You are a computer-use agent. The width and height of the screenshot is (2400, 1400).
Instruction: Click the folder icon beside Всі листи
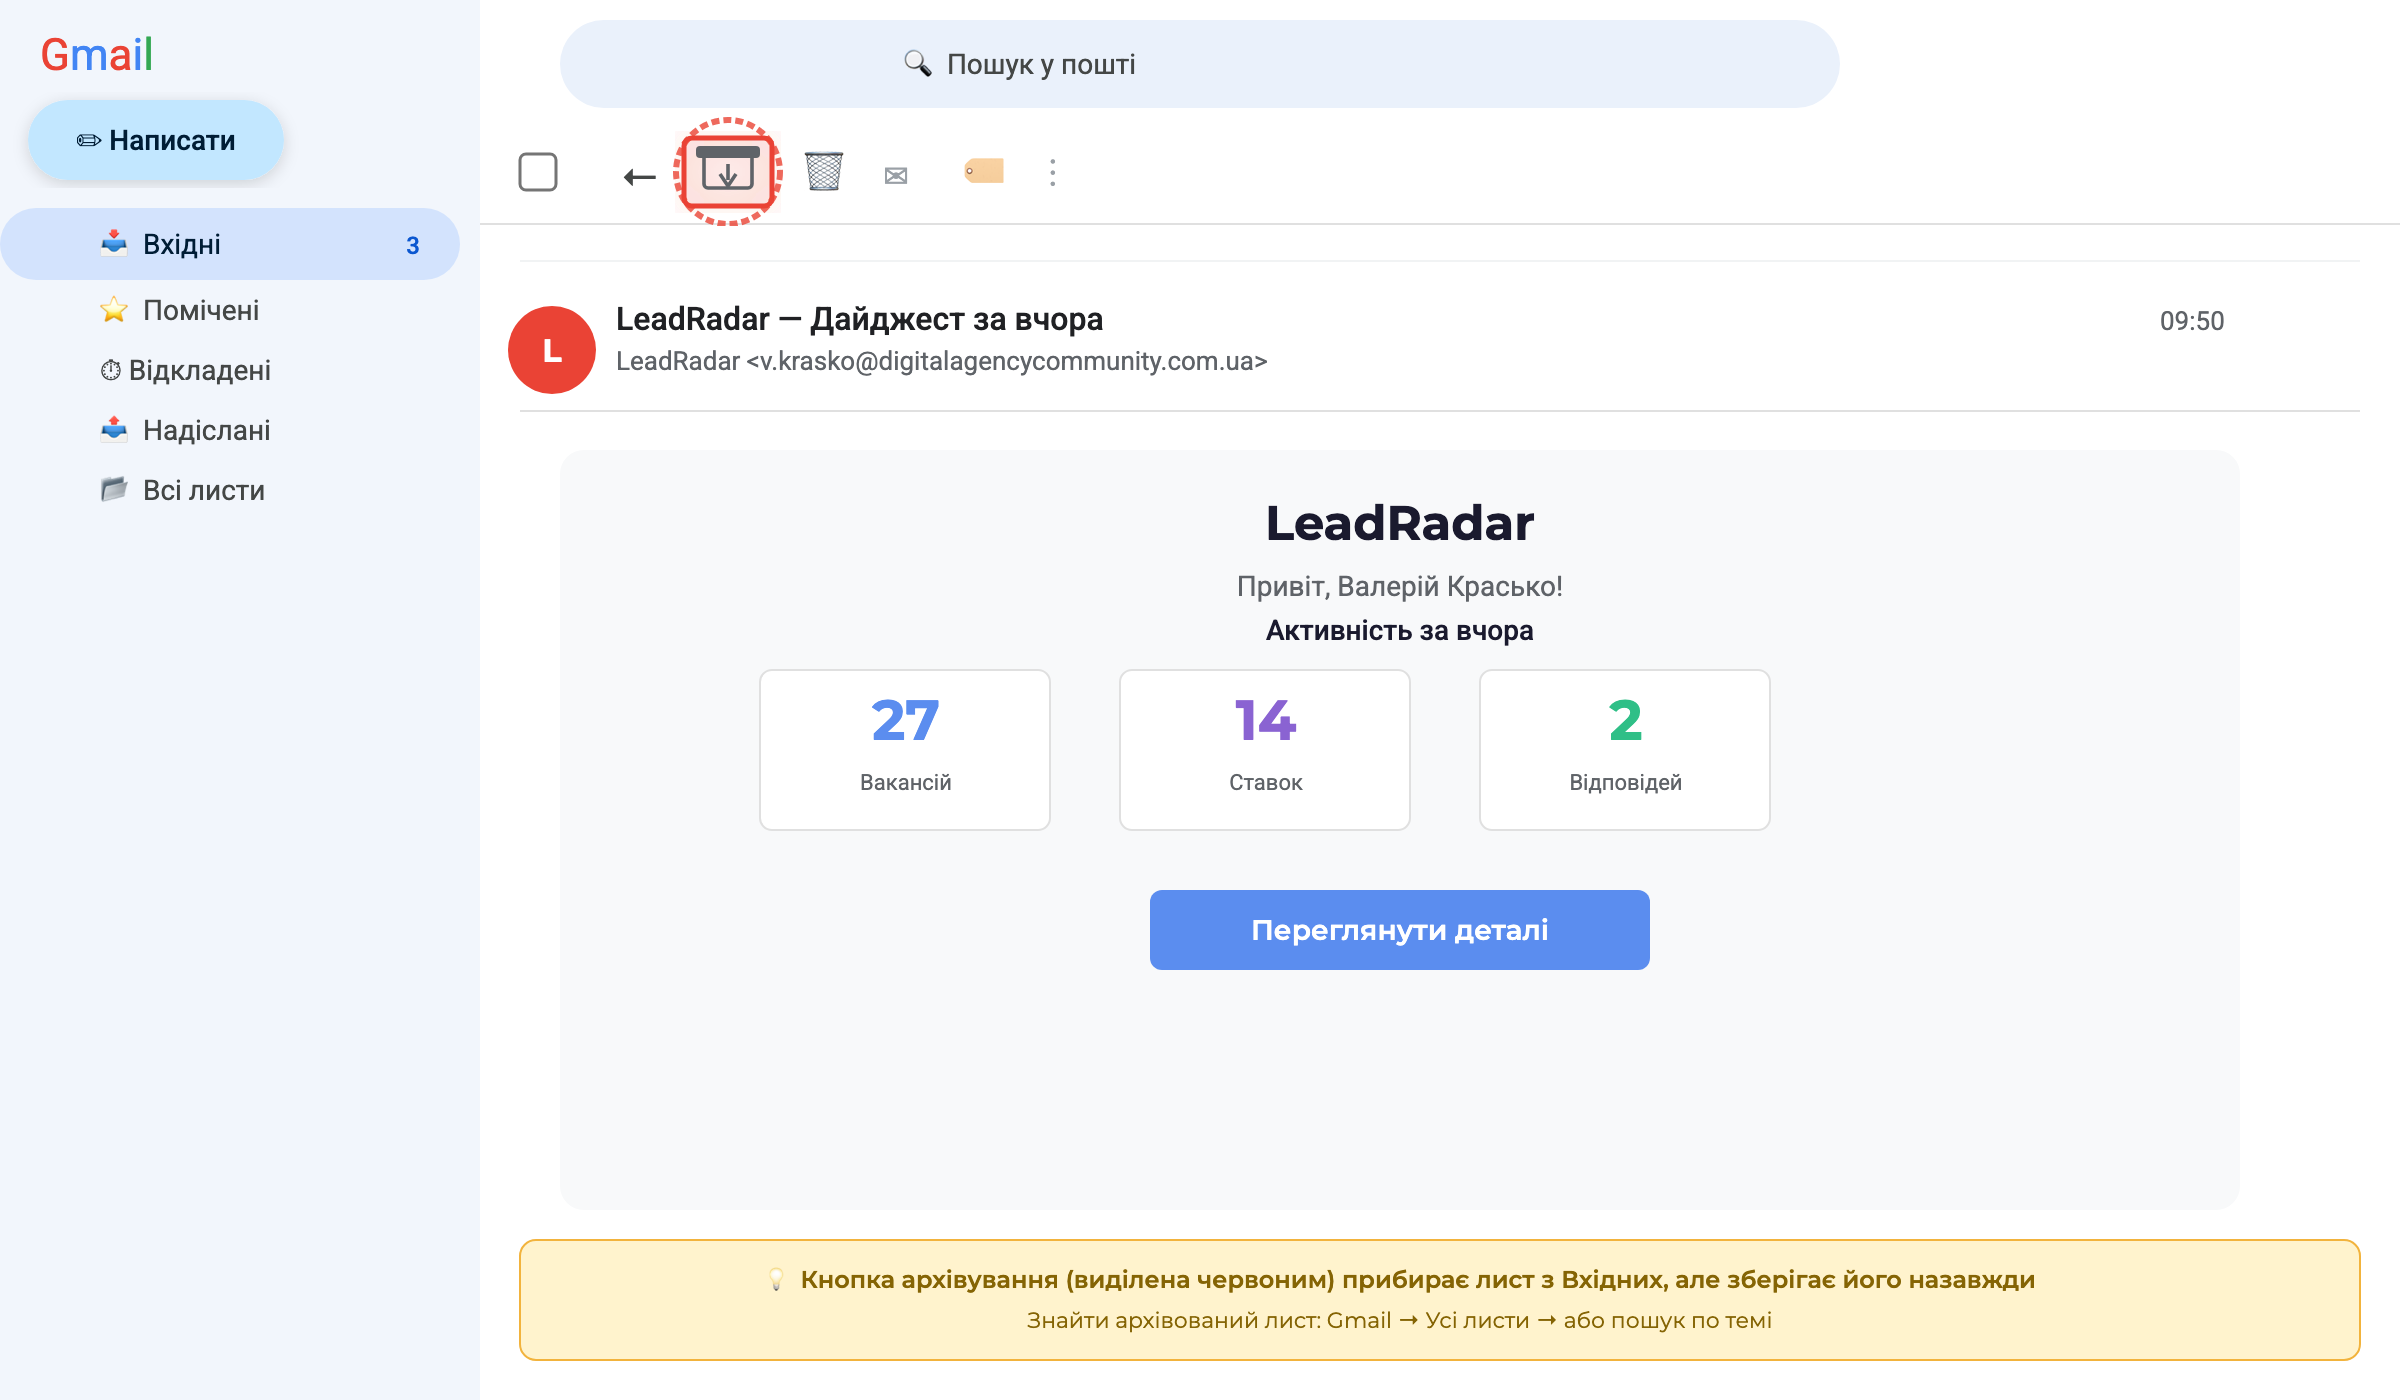pyautogui.click(x=114, y=489)
